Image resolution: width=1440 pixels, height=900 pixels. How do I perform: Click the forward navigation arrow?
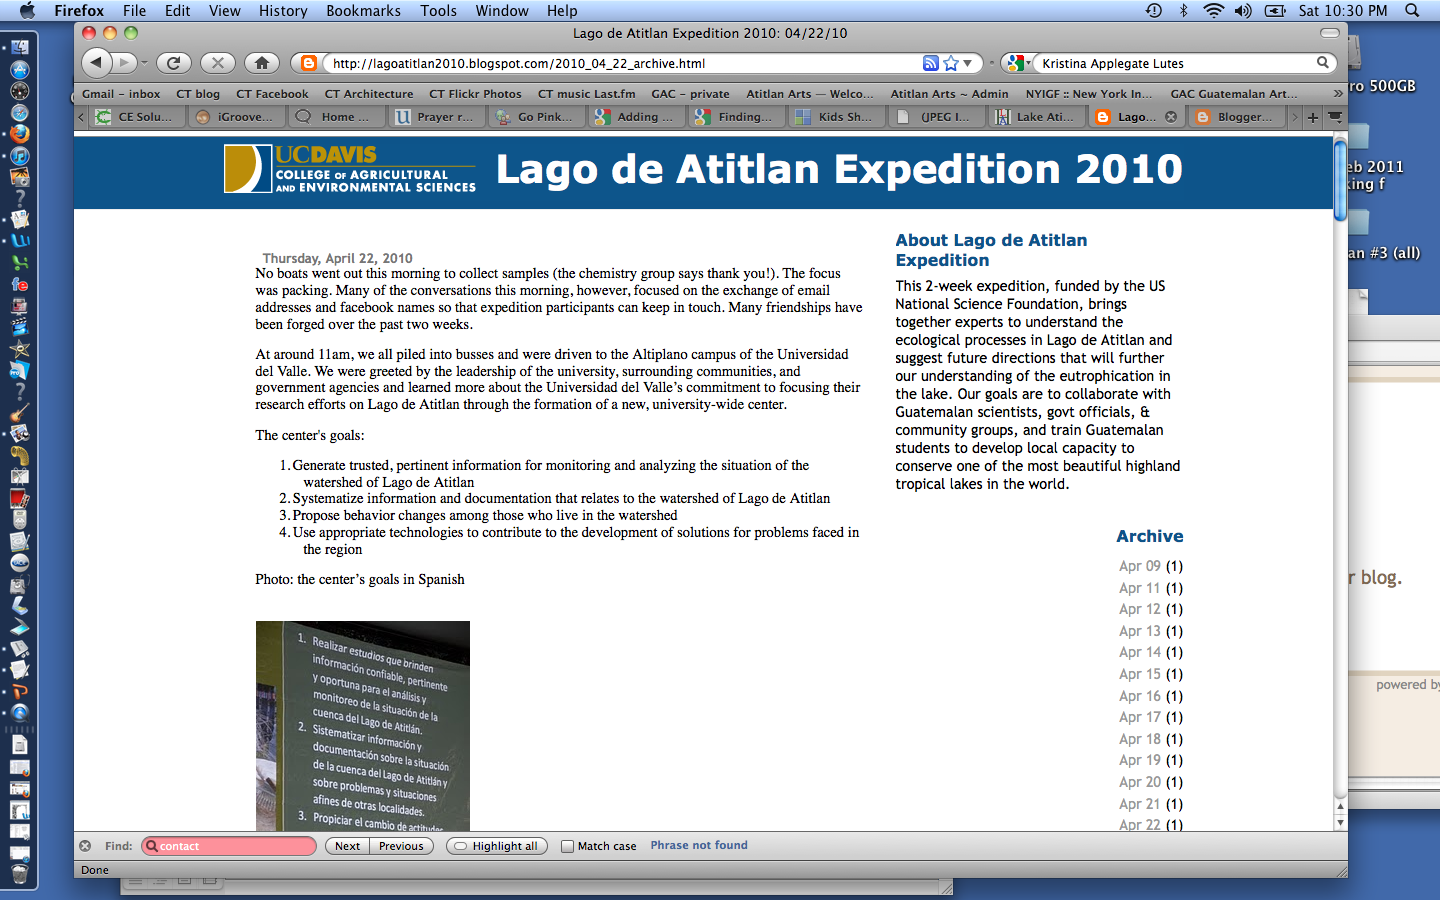click(123, 62)
